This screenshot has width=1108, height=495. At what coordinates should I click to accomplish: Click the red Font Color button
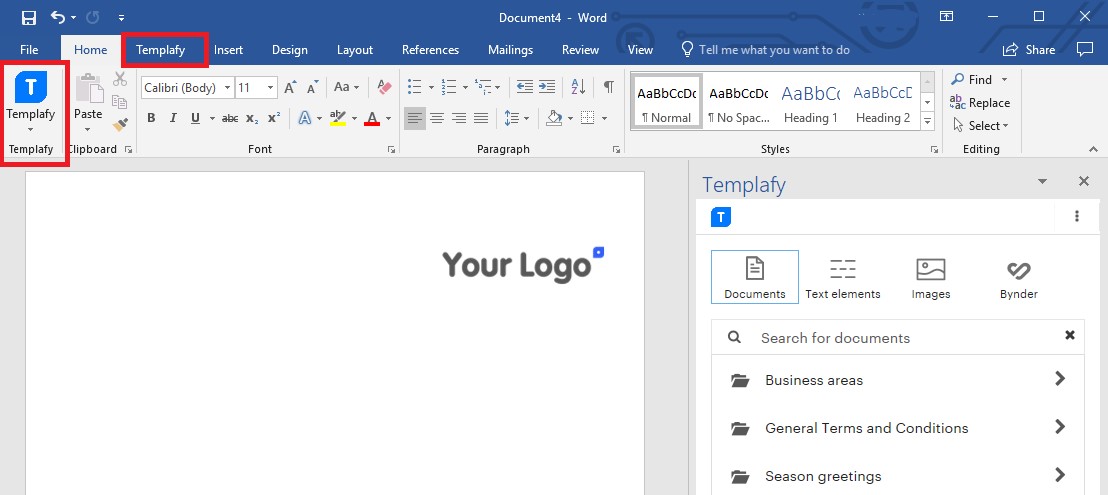(372, 118)
